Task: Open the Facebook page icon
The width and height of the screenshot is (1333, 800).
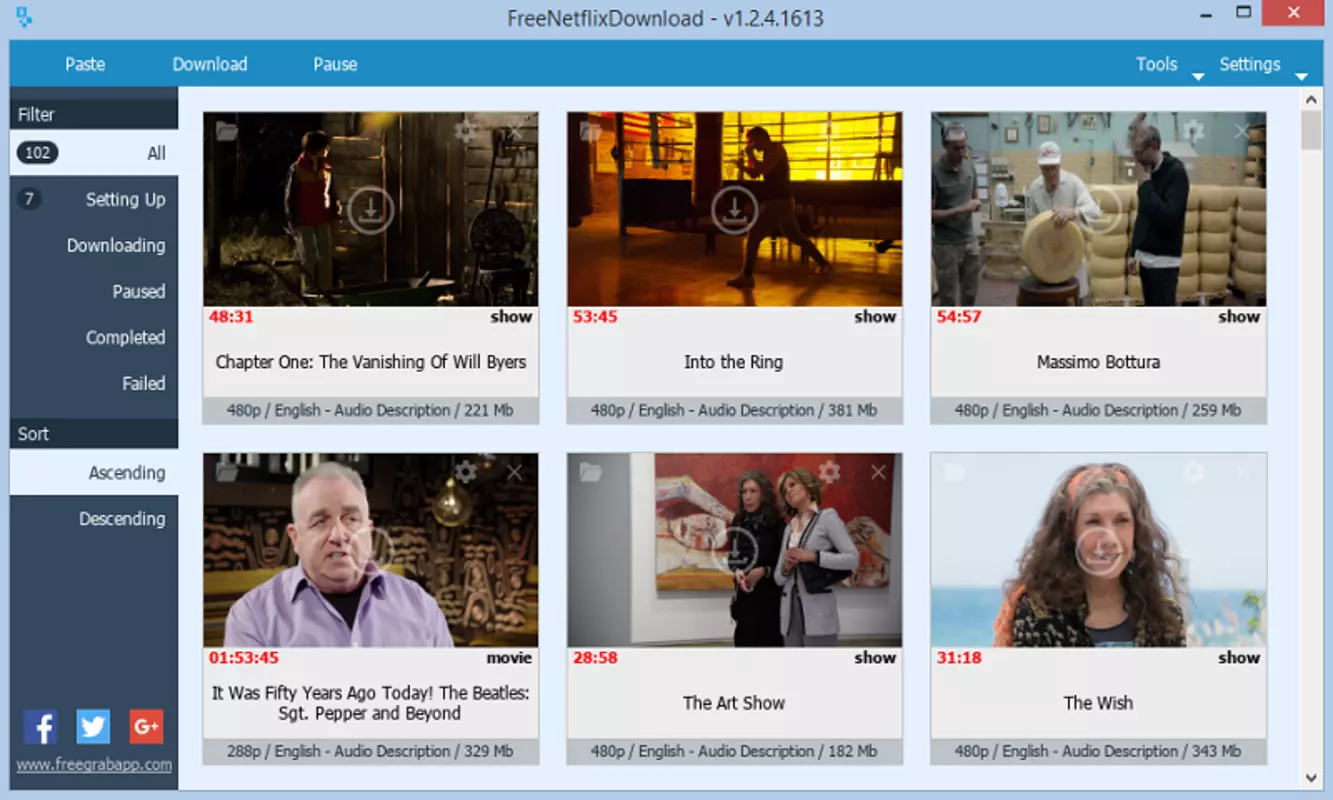Action: [40, 727]
